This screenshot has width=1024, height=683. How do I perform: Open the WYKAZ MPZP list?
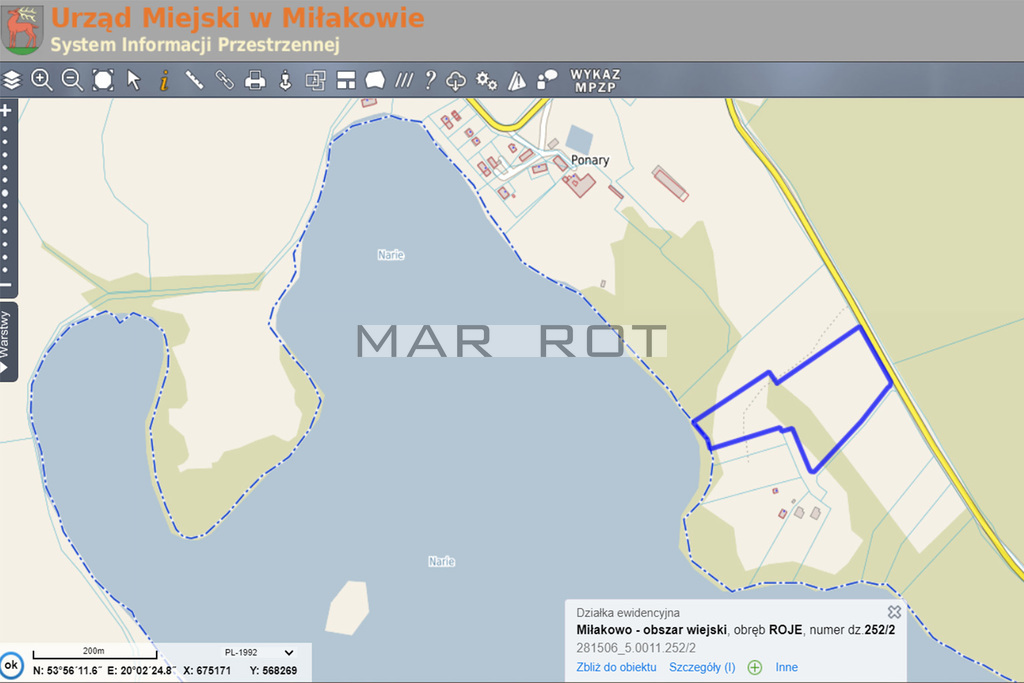pos(595,80)
